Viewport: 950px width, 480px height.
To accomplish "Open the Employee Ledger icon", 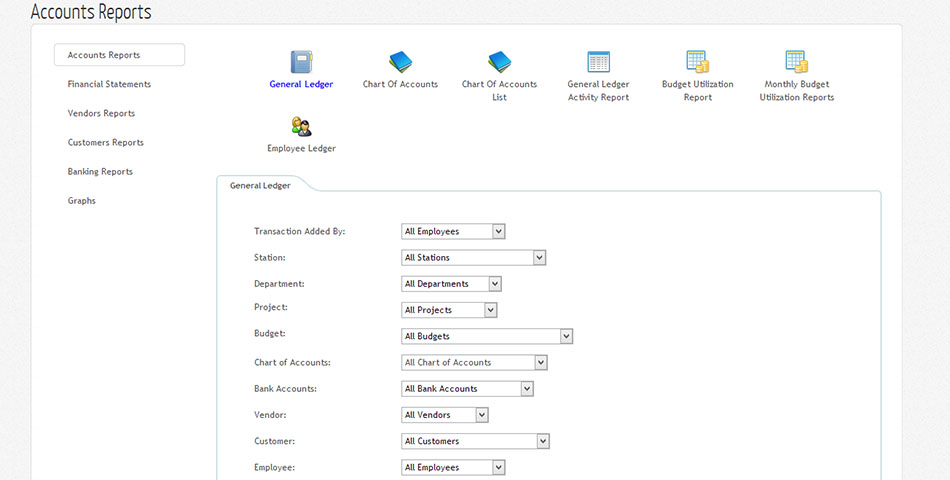I will [x=301, y=126].
